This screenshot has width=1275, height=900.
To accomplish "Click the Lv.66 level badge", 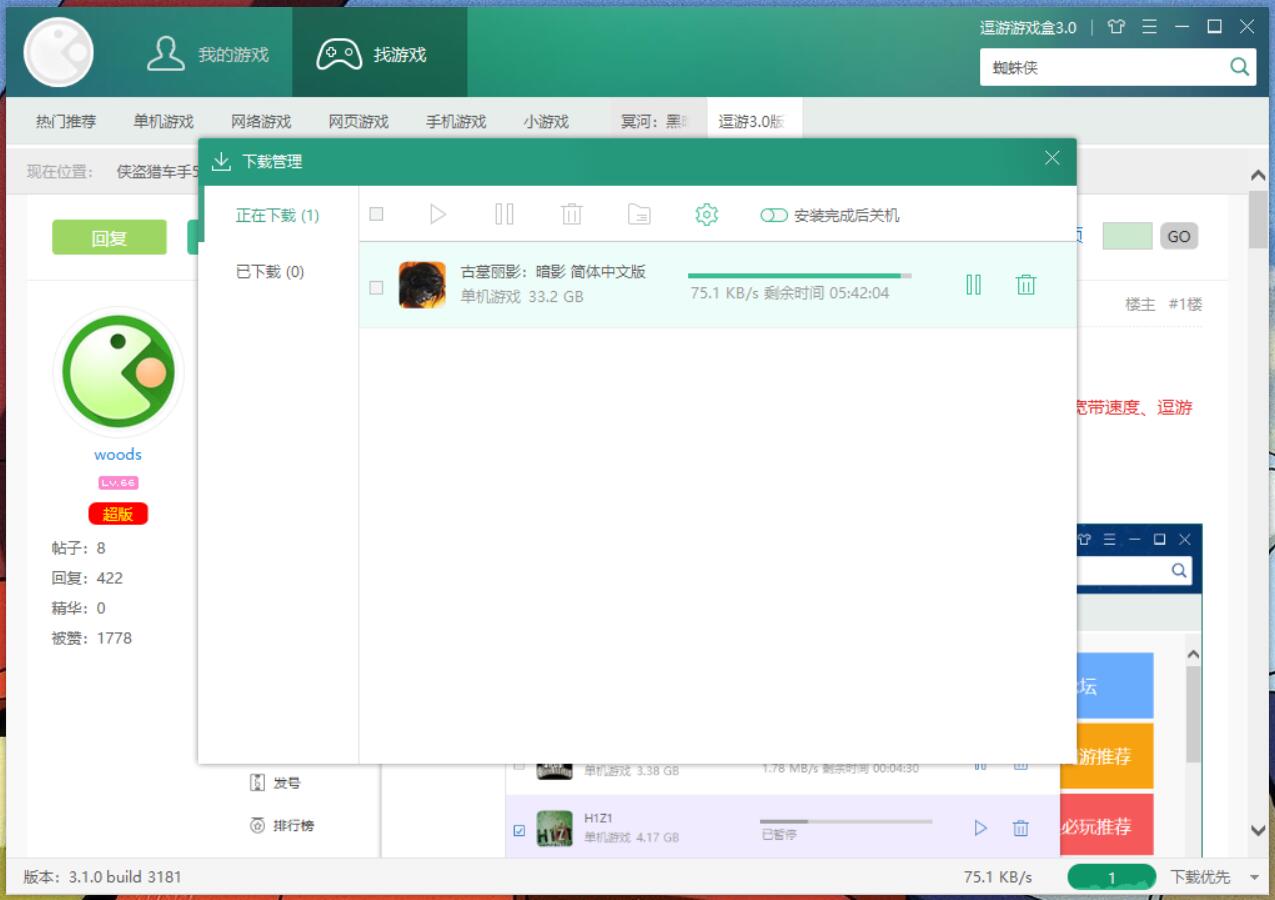I will pos(118,483).
